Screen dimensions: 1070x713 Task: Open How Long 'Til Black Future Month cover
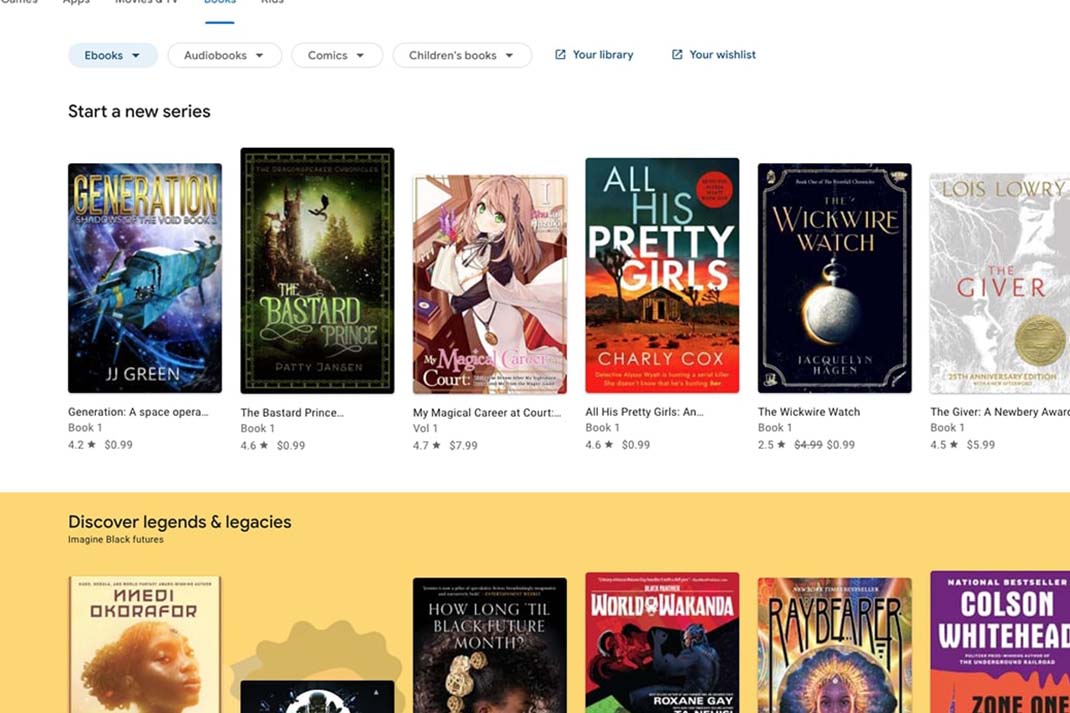pyautogui.click(x=489, y=645)
